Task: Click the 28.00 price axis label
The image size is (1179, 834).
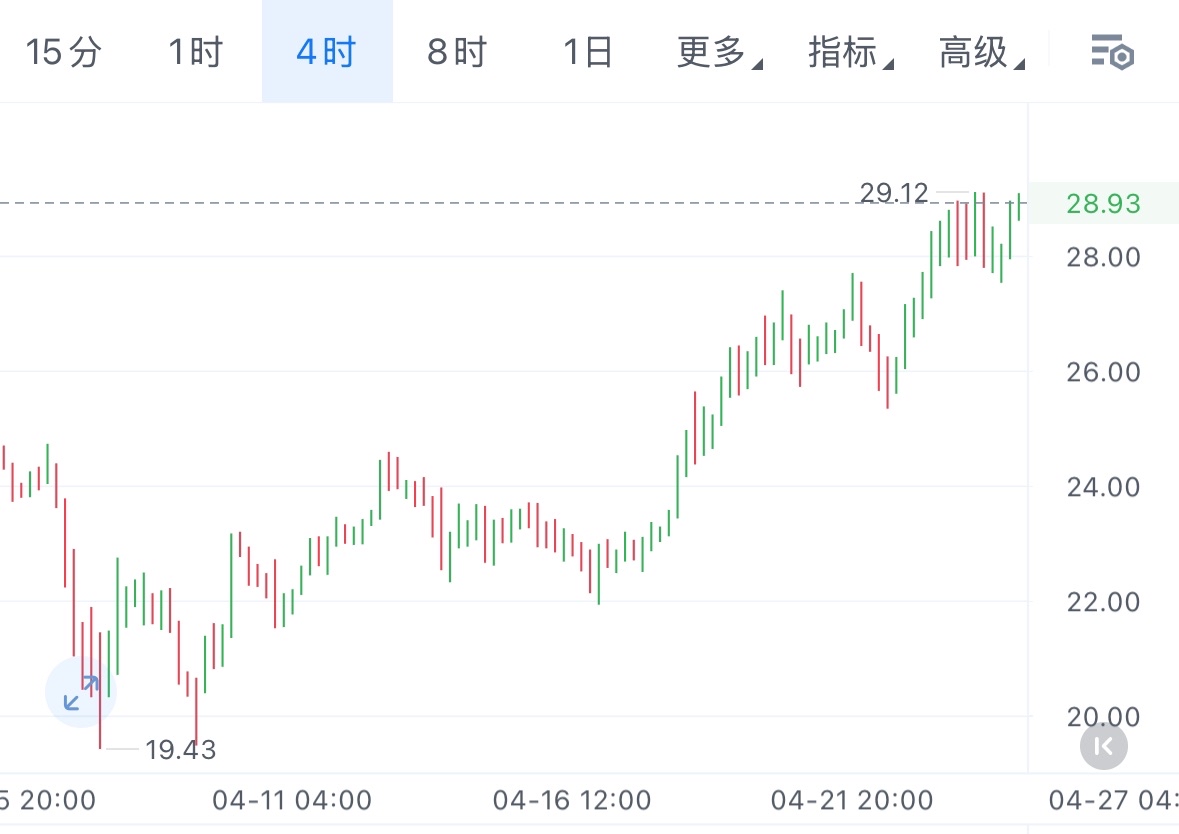Action: point(1103,257)
